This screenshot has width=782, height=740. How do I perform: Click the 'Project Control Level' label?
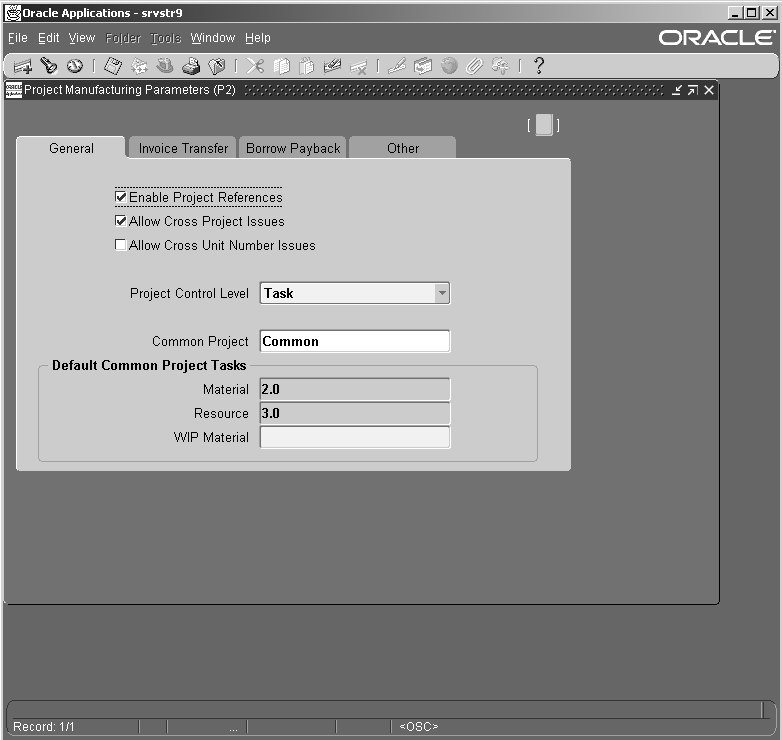(189, 293)
